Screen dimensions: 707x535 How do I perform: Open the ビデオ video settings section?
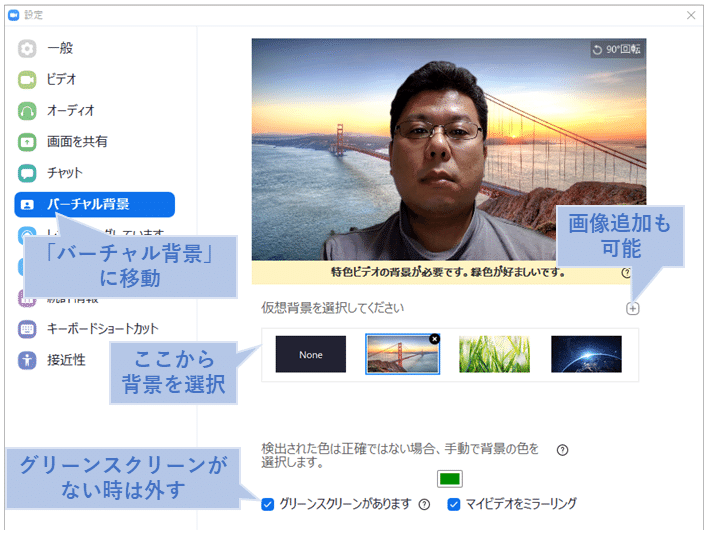(61, 79)
